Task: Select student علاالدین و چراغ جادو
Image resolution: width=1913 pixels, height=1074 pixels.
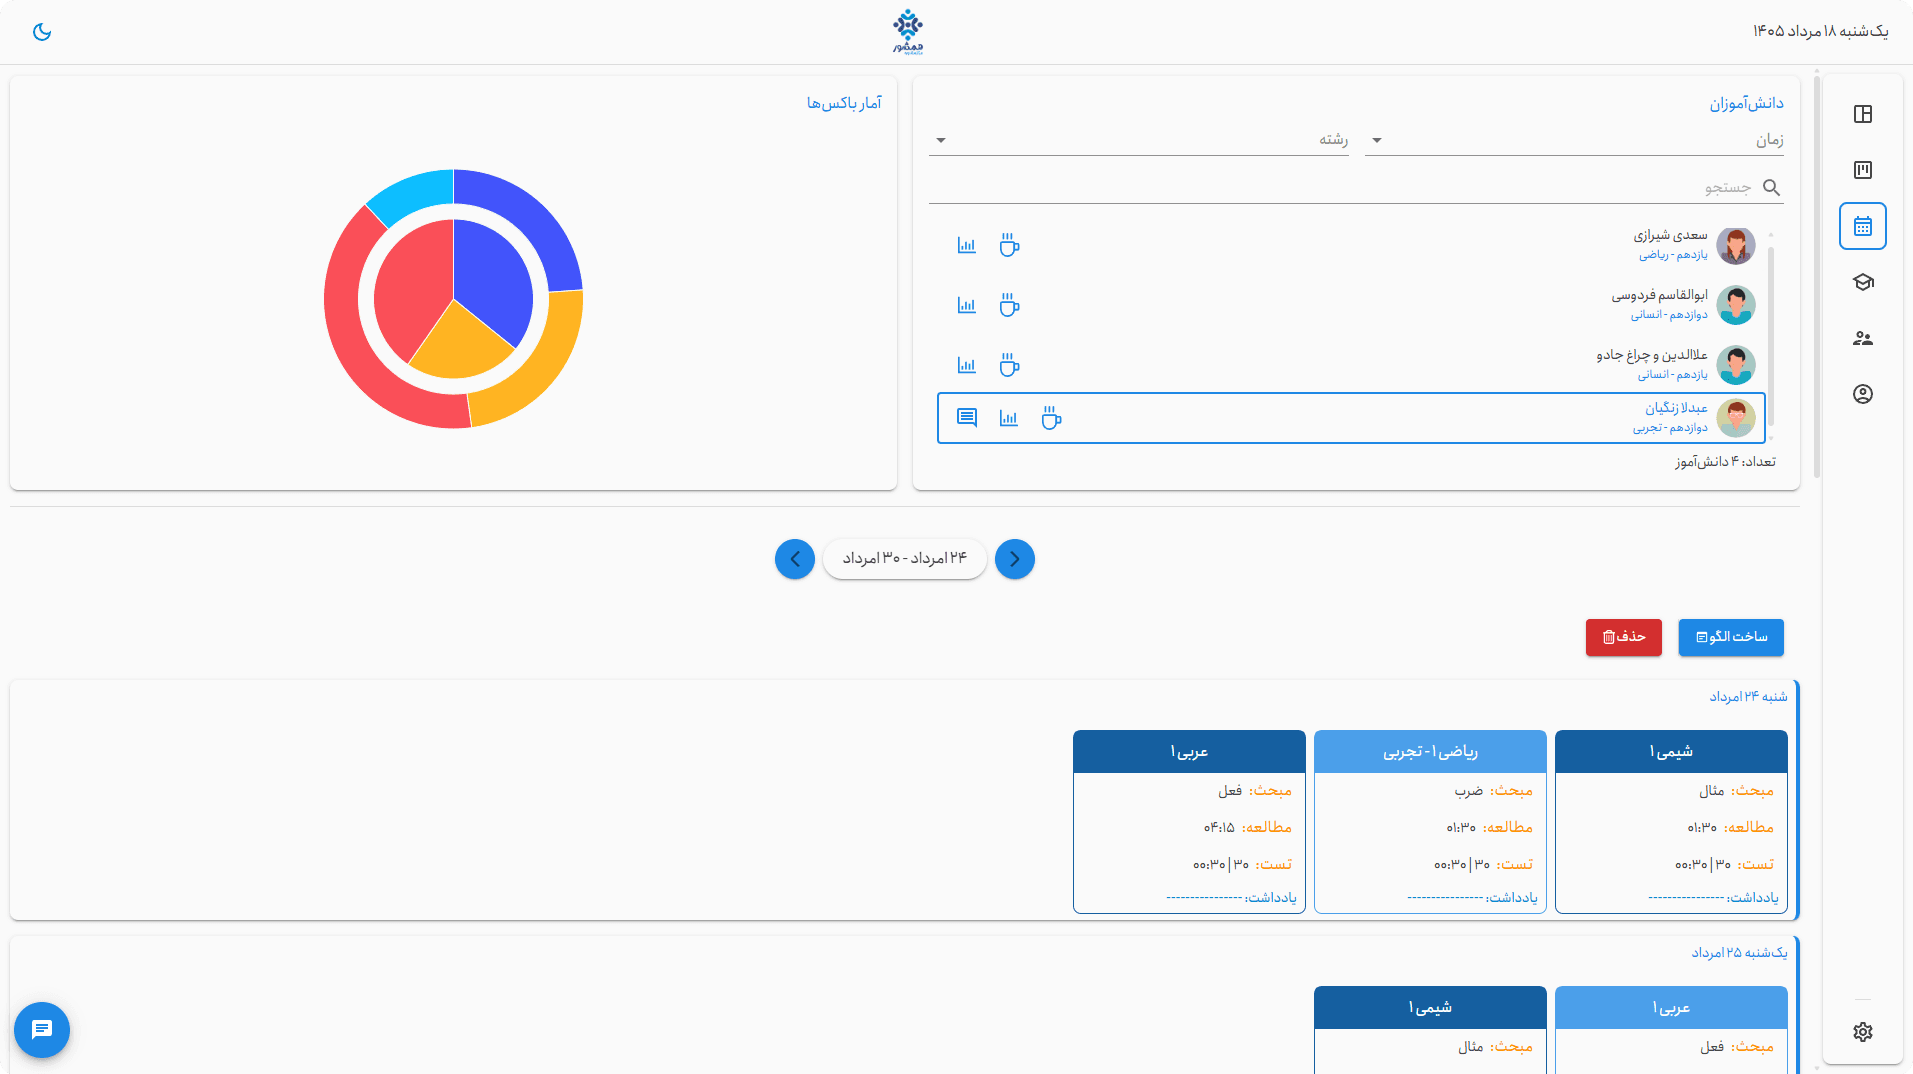Action: [x=1350, y=365]
